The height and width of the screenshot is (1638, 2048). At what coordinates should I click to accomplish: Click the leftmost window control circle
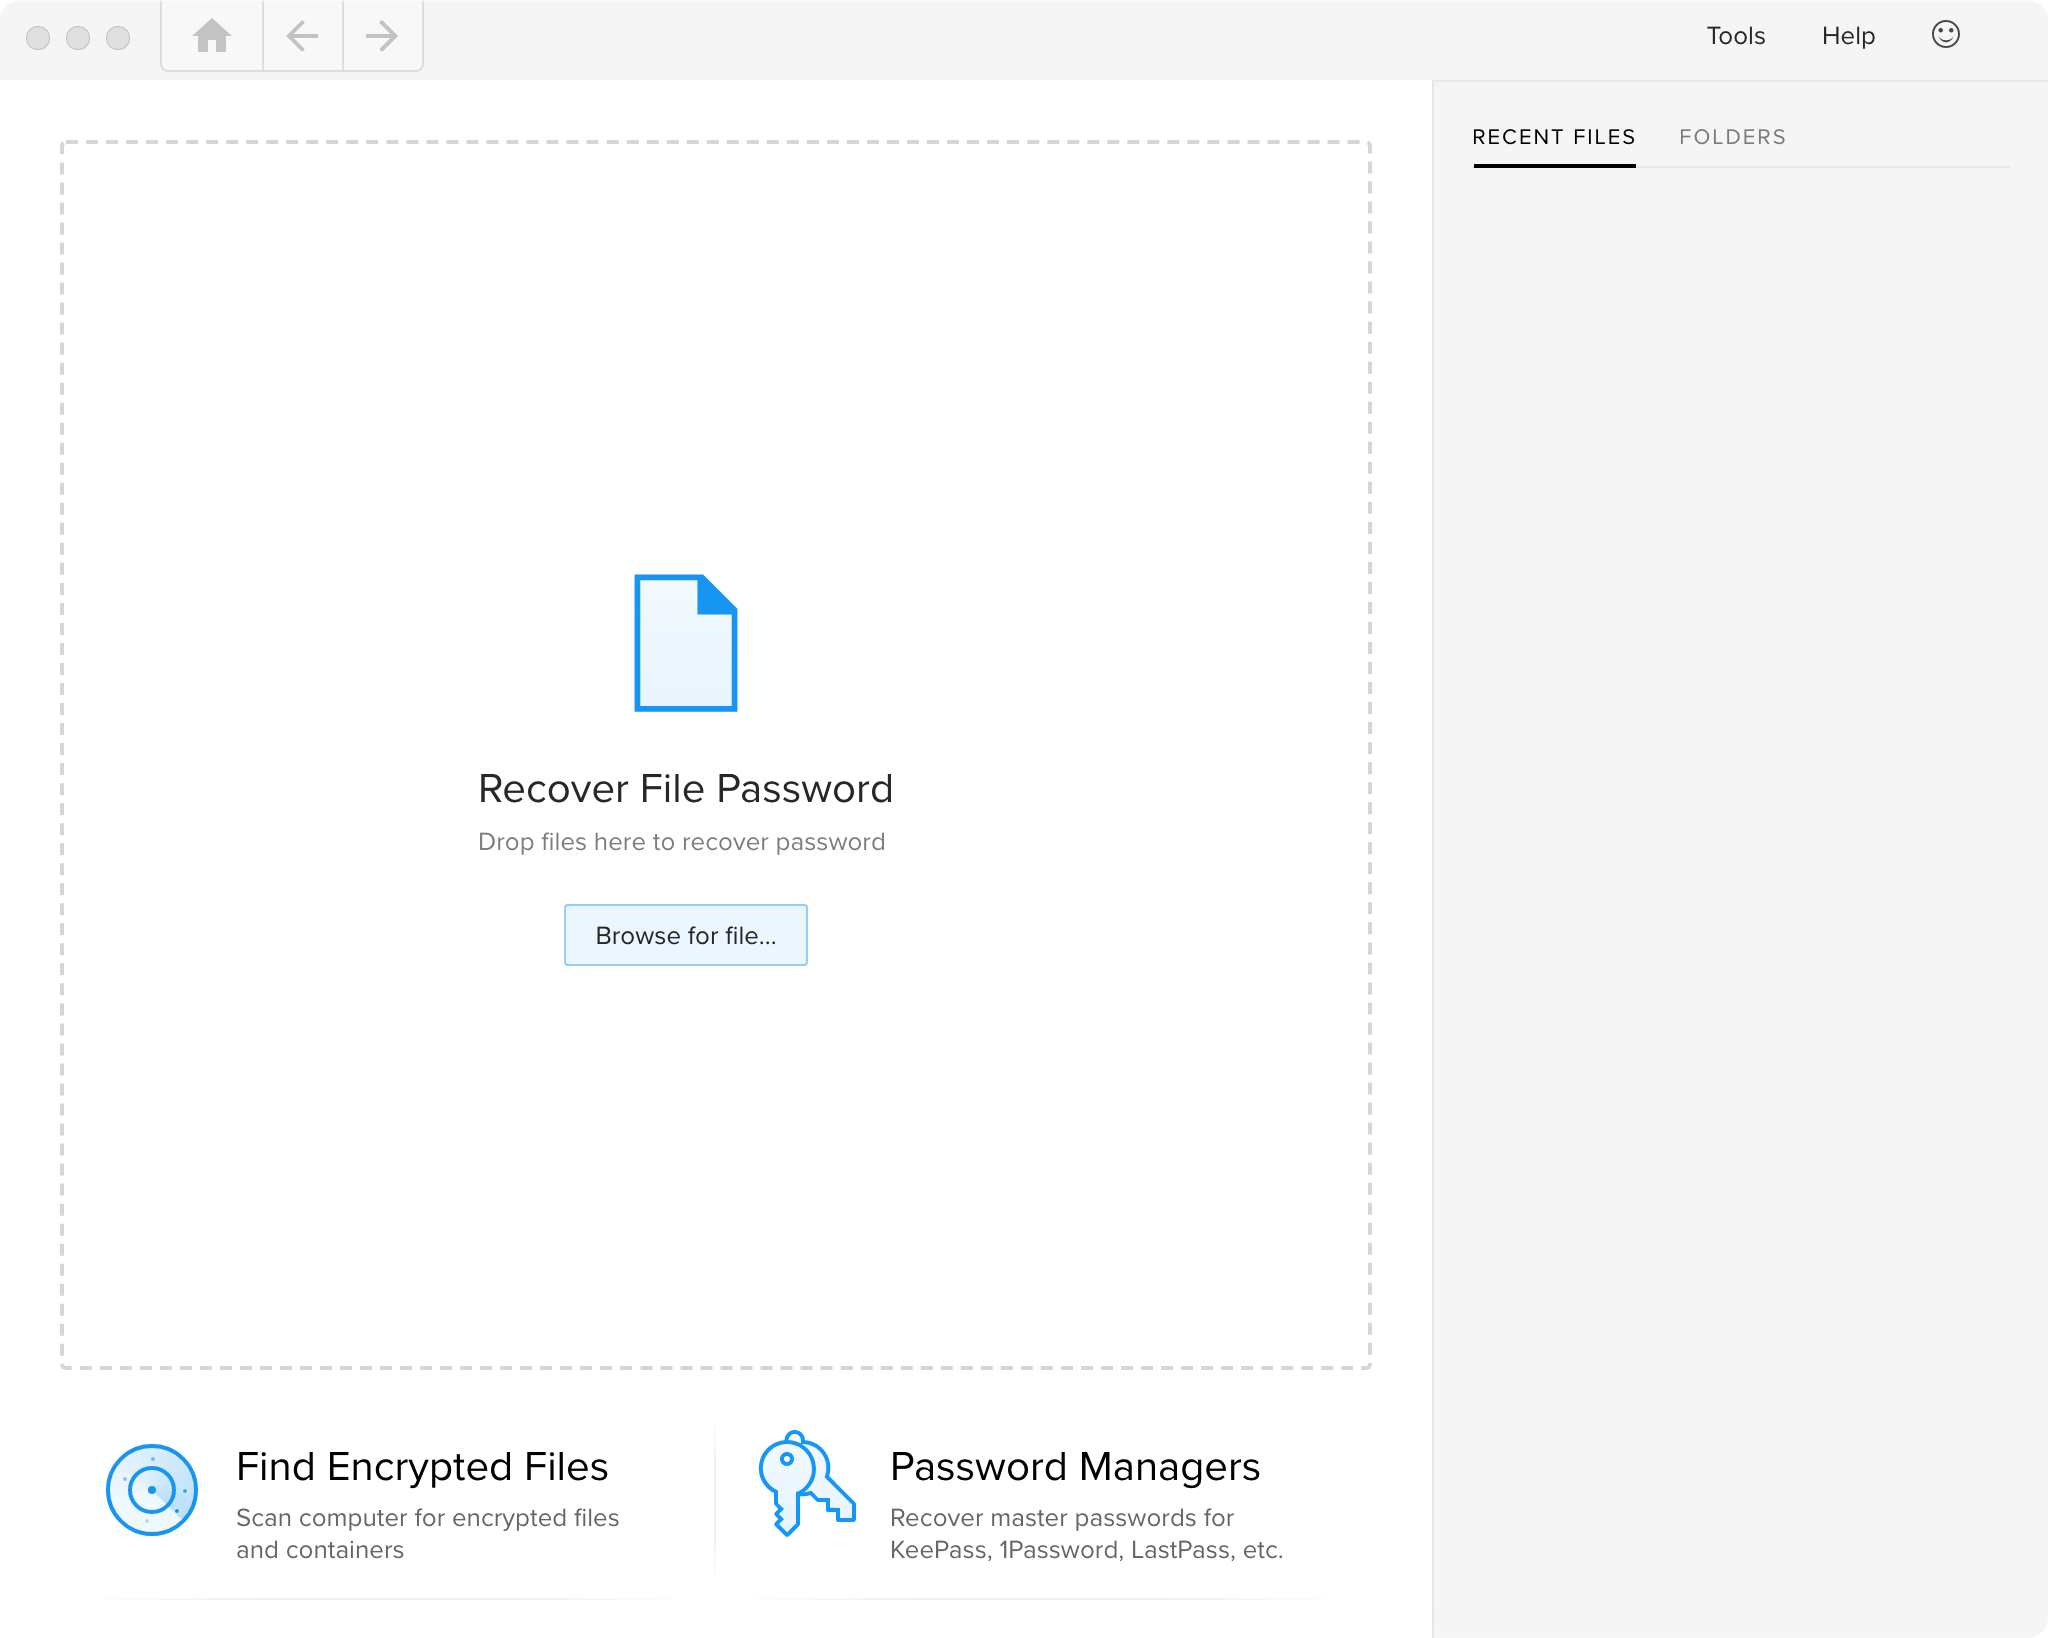[38, 39]
